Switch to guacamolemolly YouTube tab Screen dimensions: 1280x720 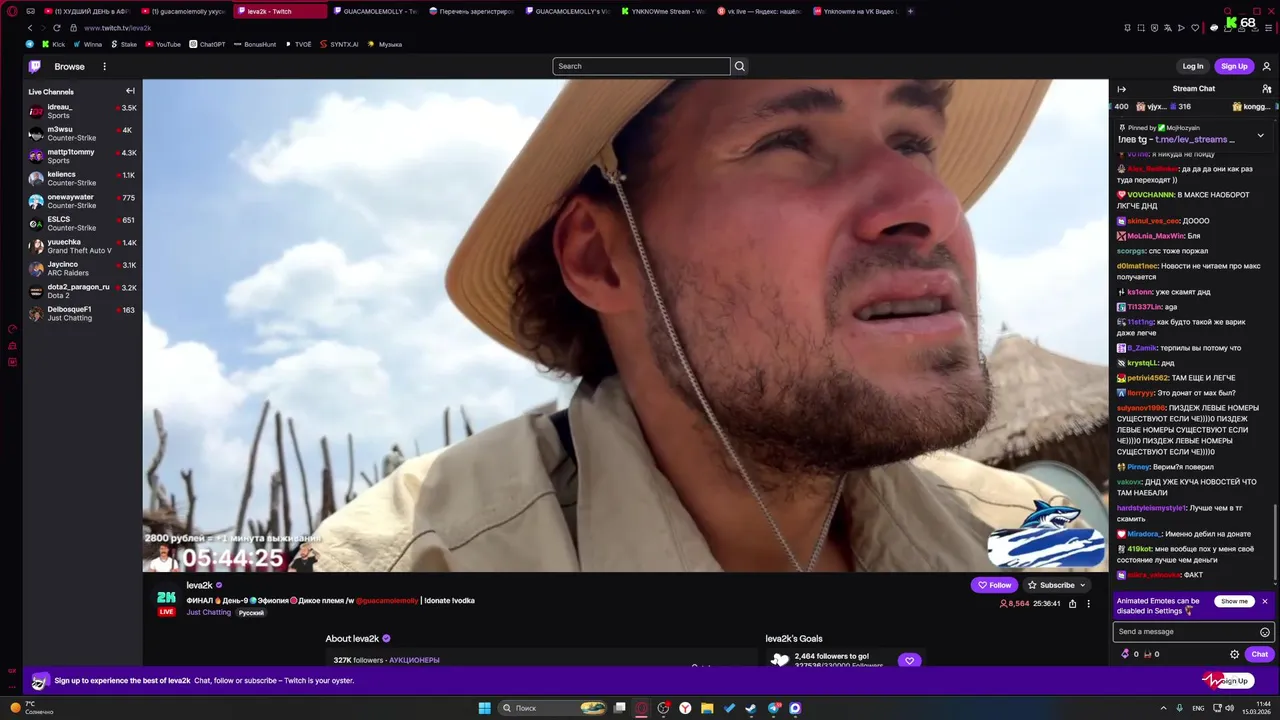[183, 11]
